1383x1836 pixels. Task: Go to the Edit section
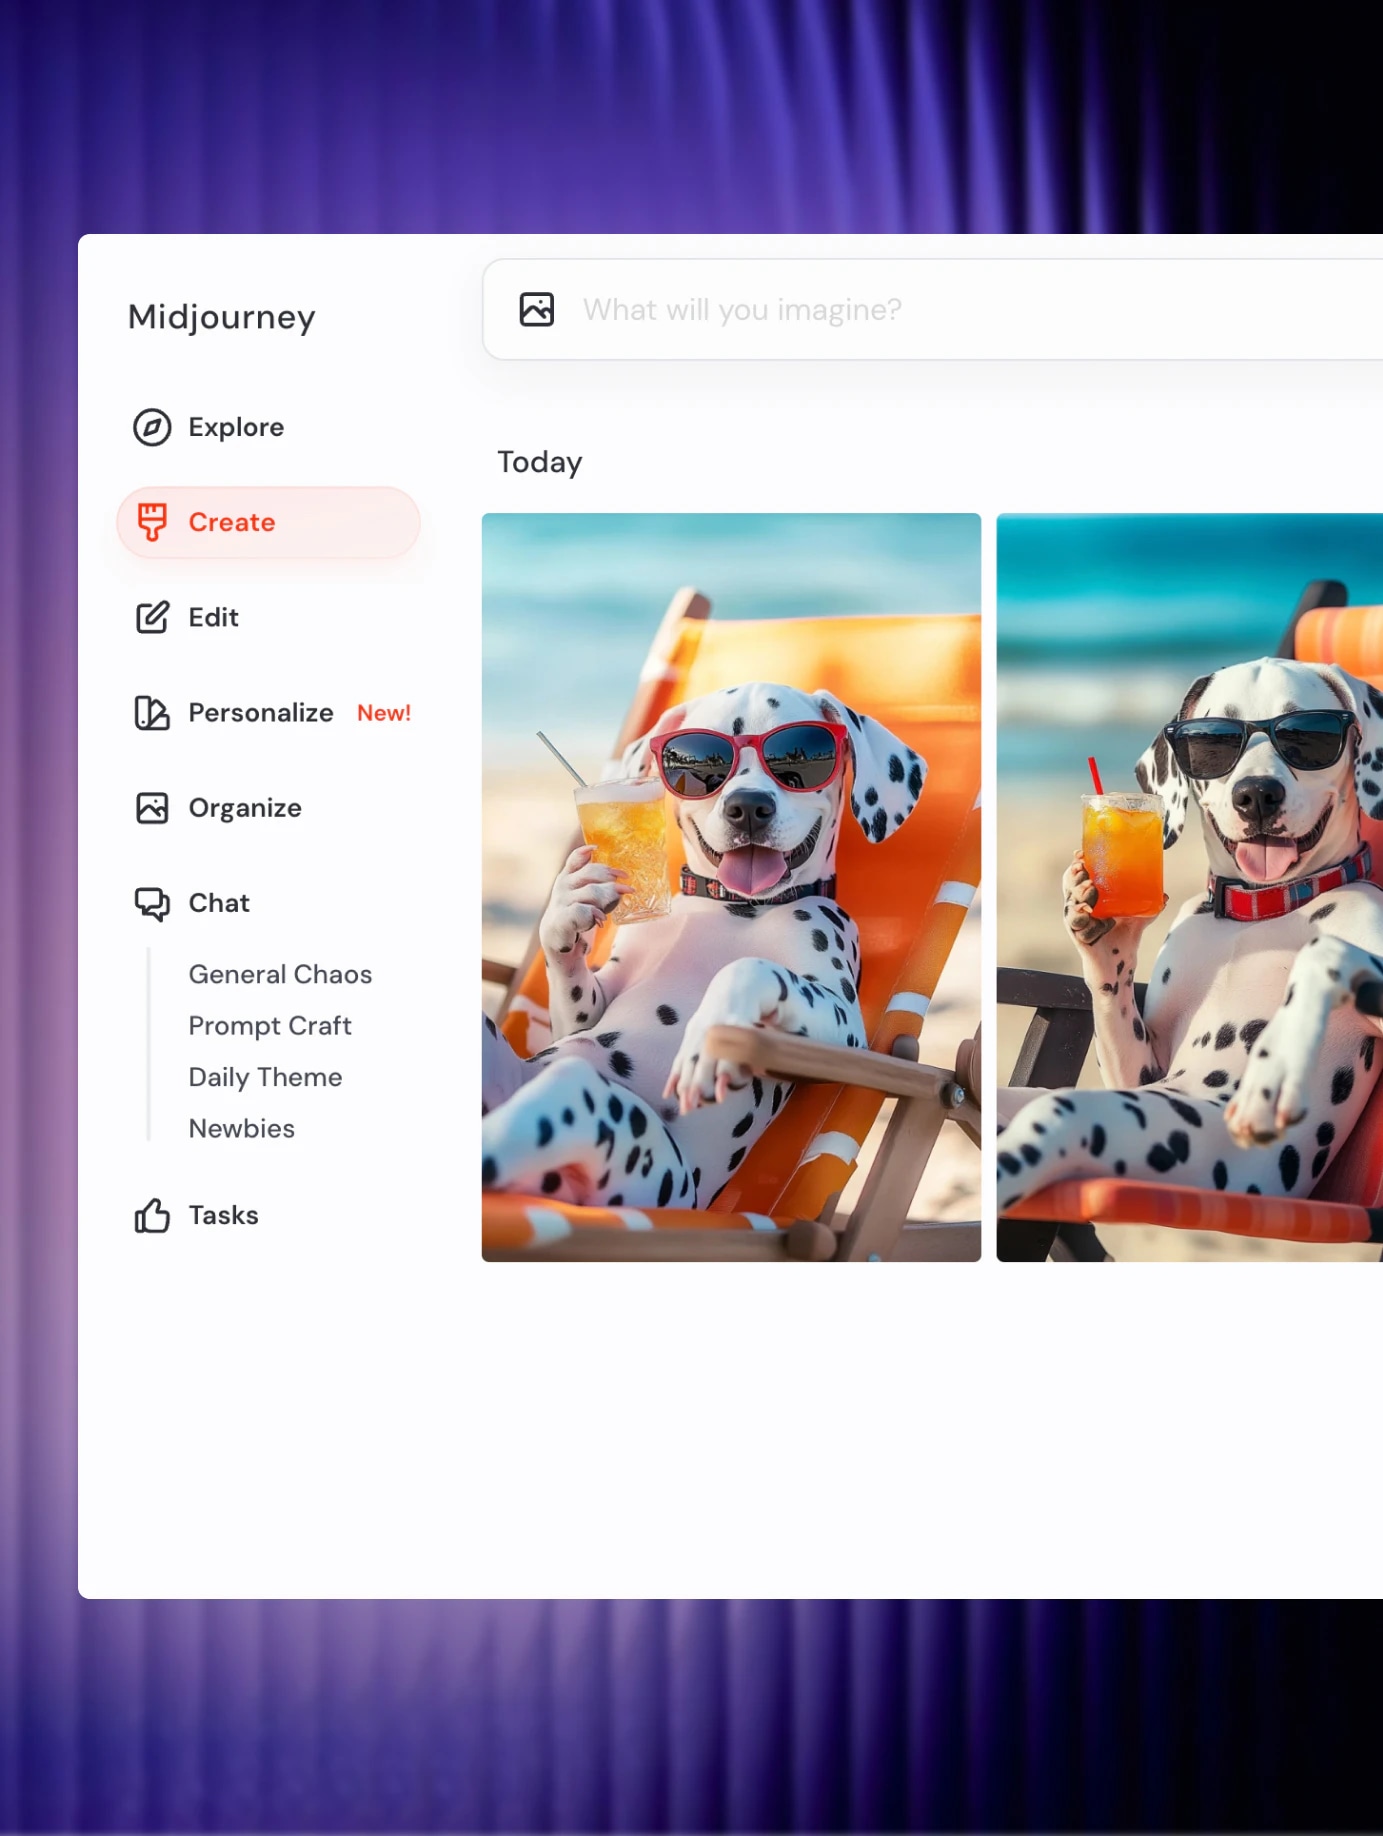click(x=213, y=617)
